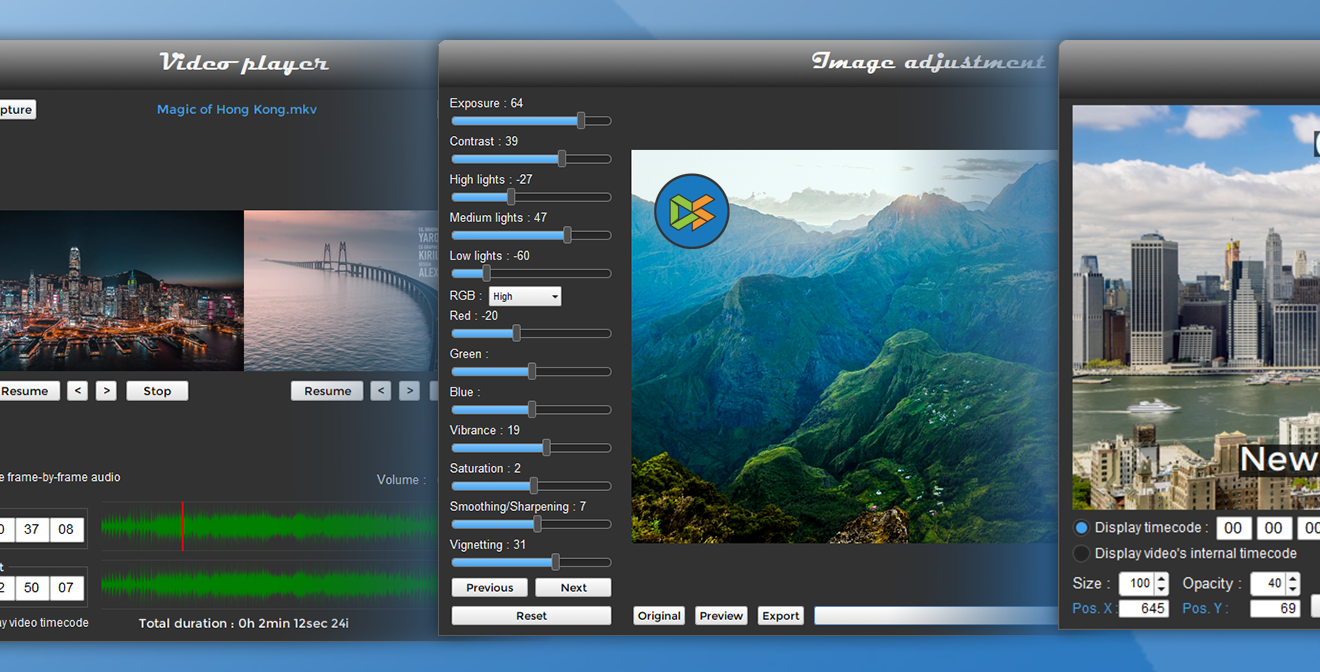Select the Display timecode radio button
Screen dimensions: 1320x672
(1081, 527)
